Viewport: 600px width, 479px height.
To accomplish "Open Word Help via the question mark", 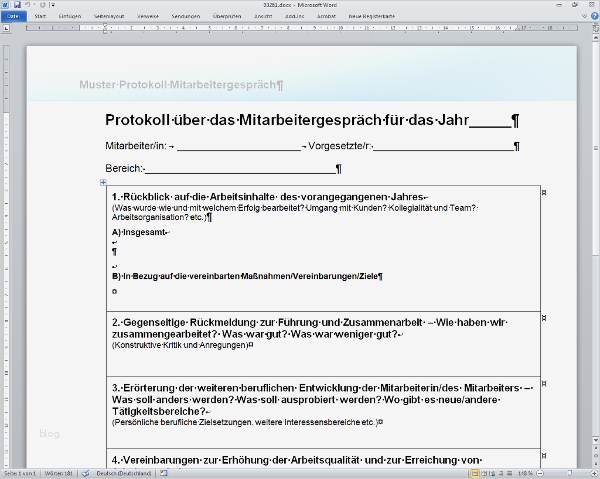I will [x=595, y=16].
